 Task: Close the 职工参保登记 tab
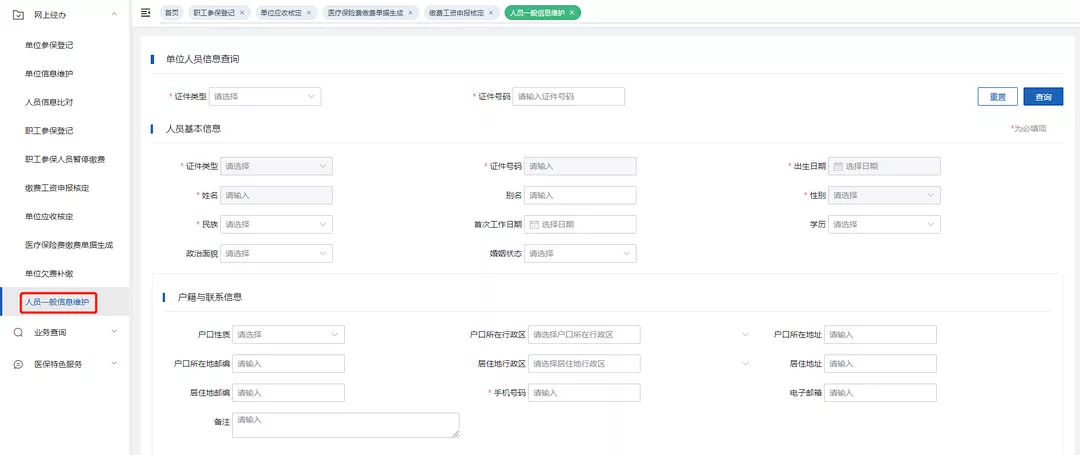point(242,13)
